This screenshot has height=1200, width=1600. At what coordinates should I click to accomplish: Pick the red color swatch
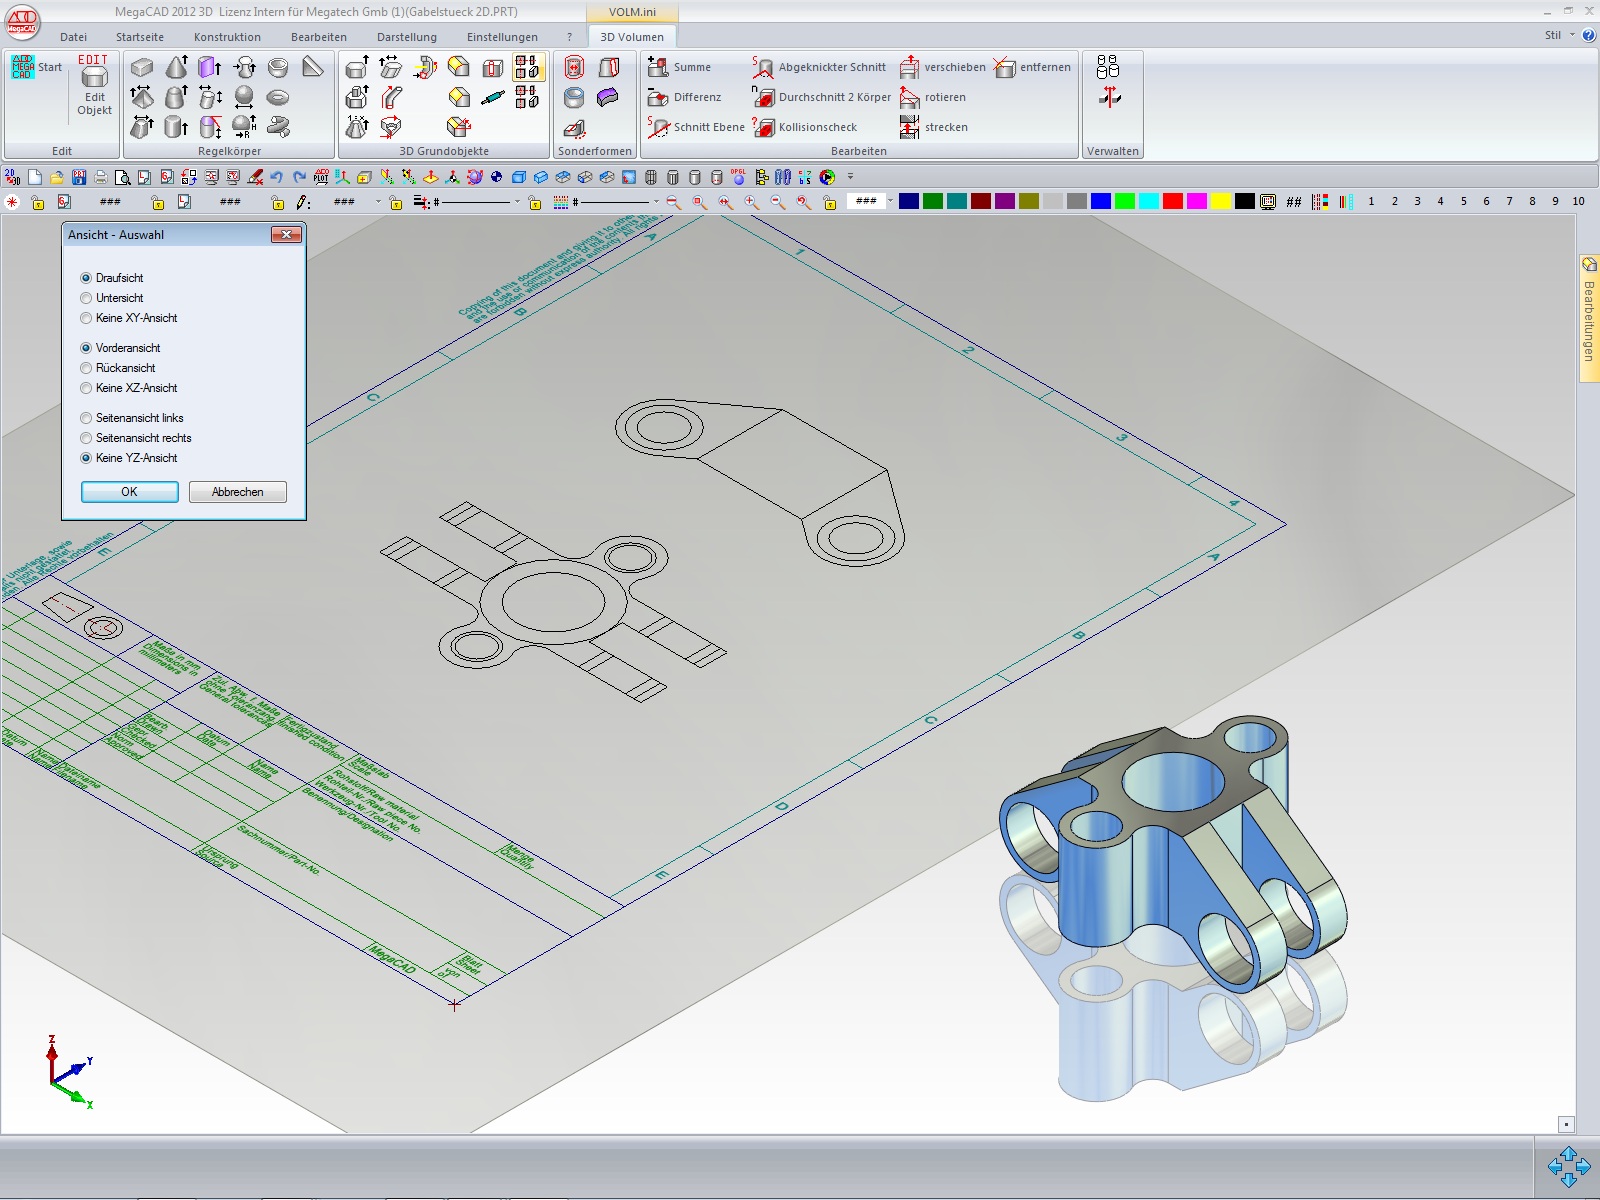[x=1172, y=201]
